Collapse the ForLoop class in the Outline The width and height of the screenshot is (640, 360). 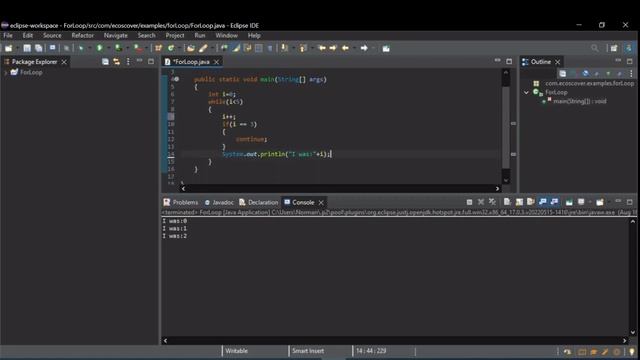(526, 93)
